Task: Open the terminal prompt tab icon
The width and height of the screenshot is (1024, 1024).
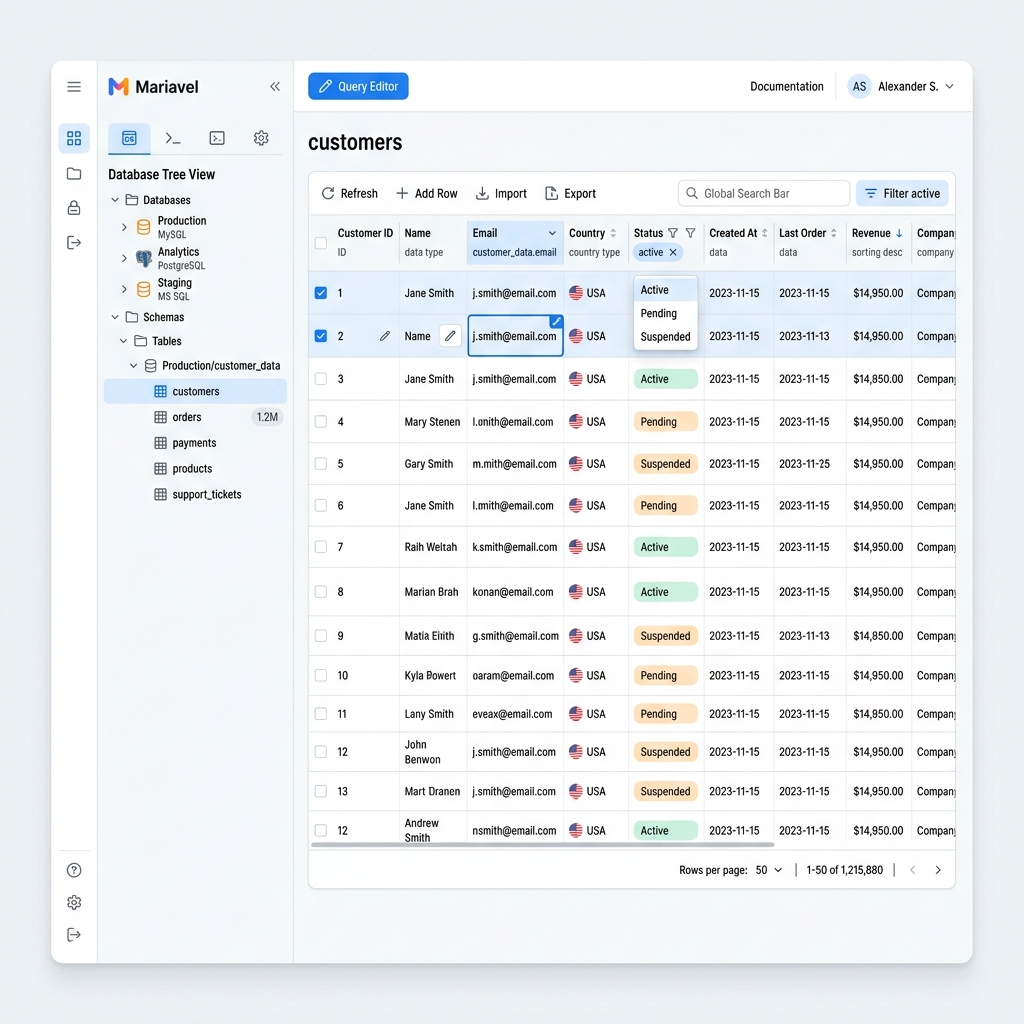Action: click(173, 138)
